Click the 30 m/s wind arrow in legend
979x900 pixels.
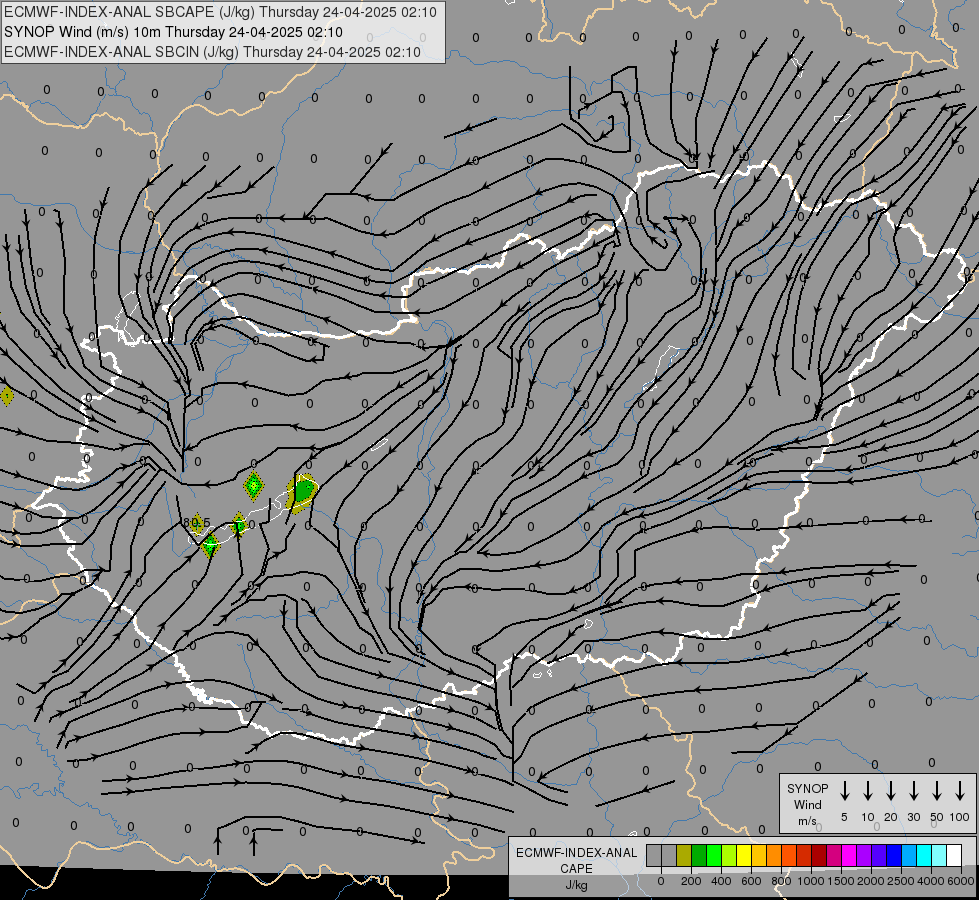(x=913, y=791)
